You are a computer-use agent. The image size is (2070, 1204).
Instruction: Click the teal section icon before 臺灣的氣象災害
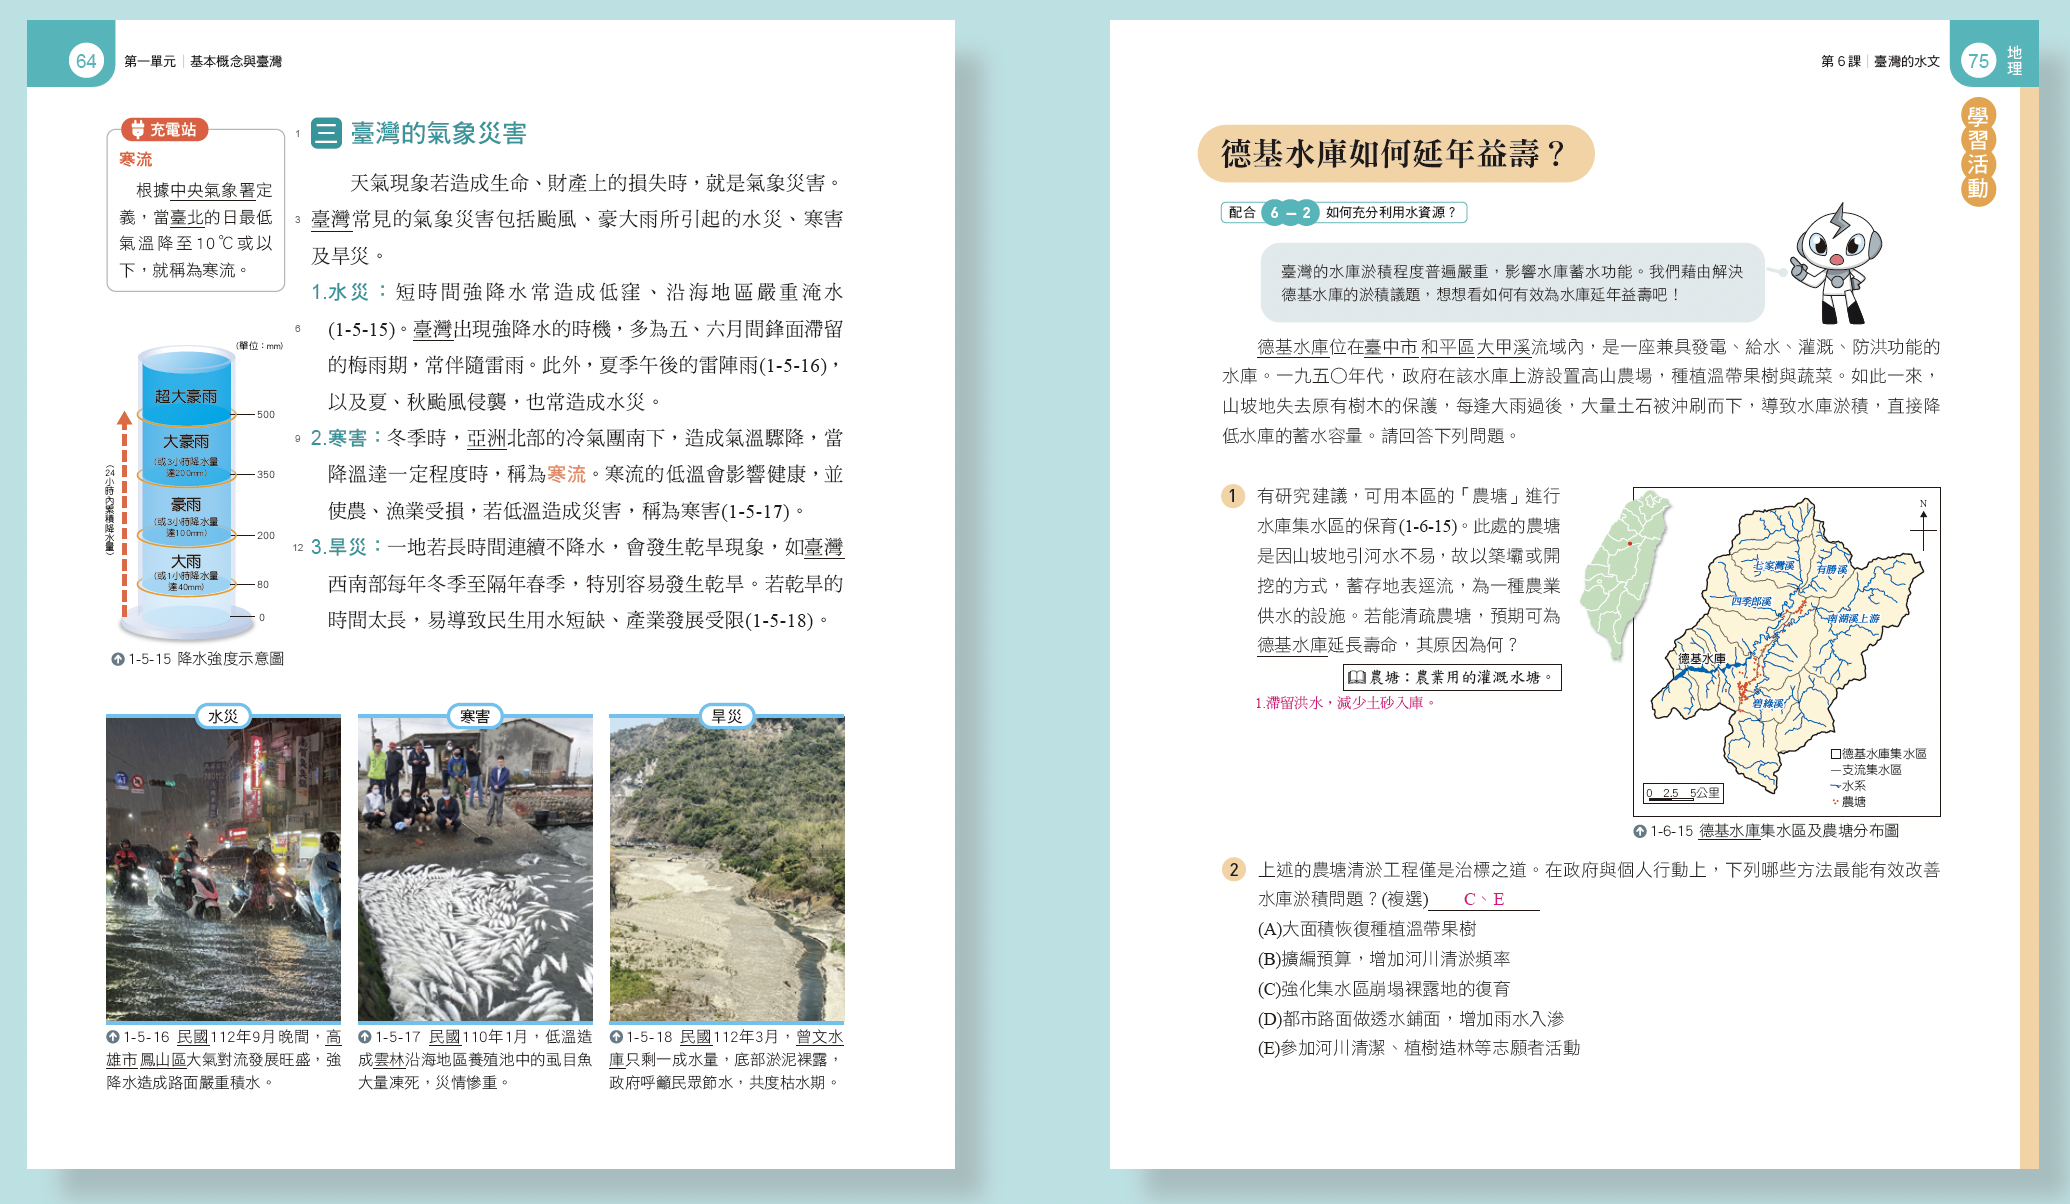pyautogui.click(x=326, y=133)
